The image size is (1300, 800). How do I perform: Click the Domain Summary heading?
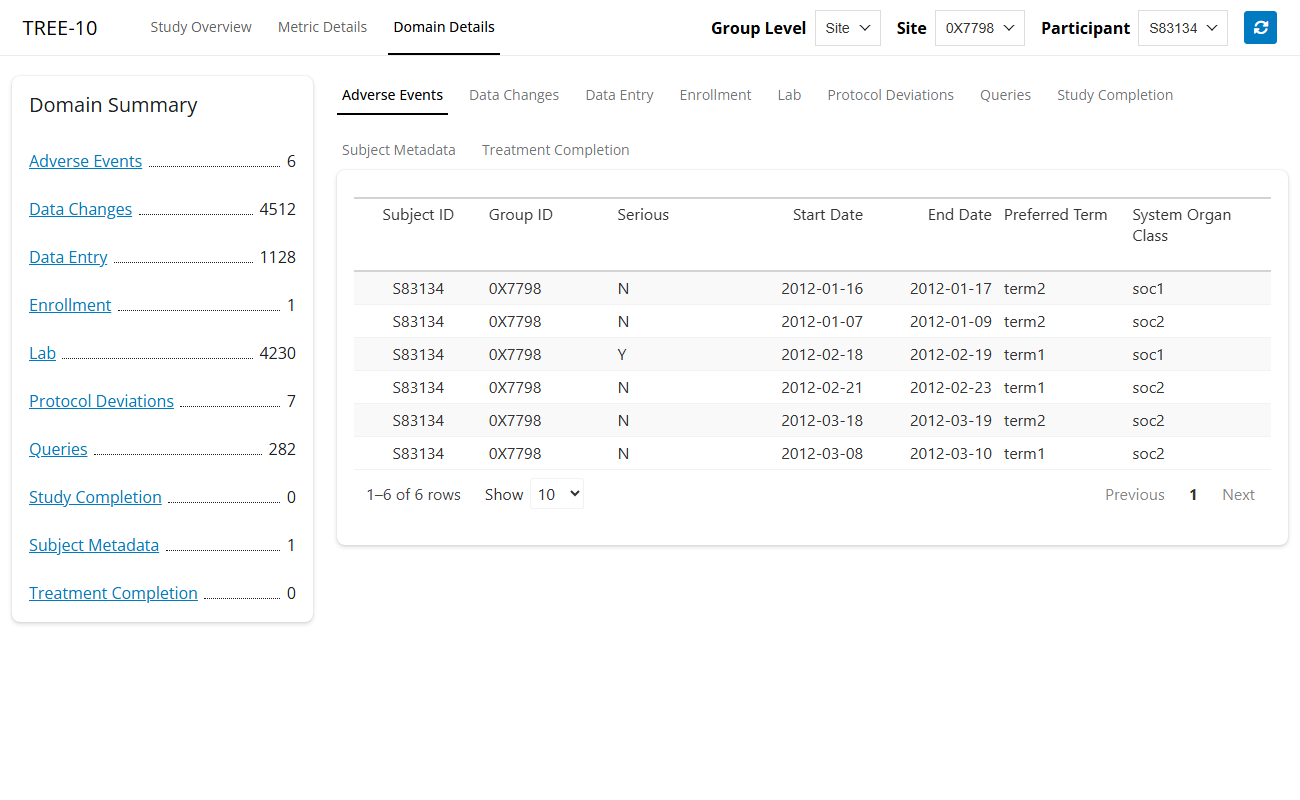(x=113, y=105)
